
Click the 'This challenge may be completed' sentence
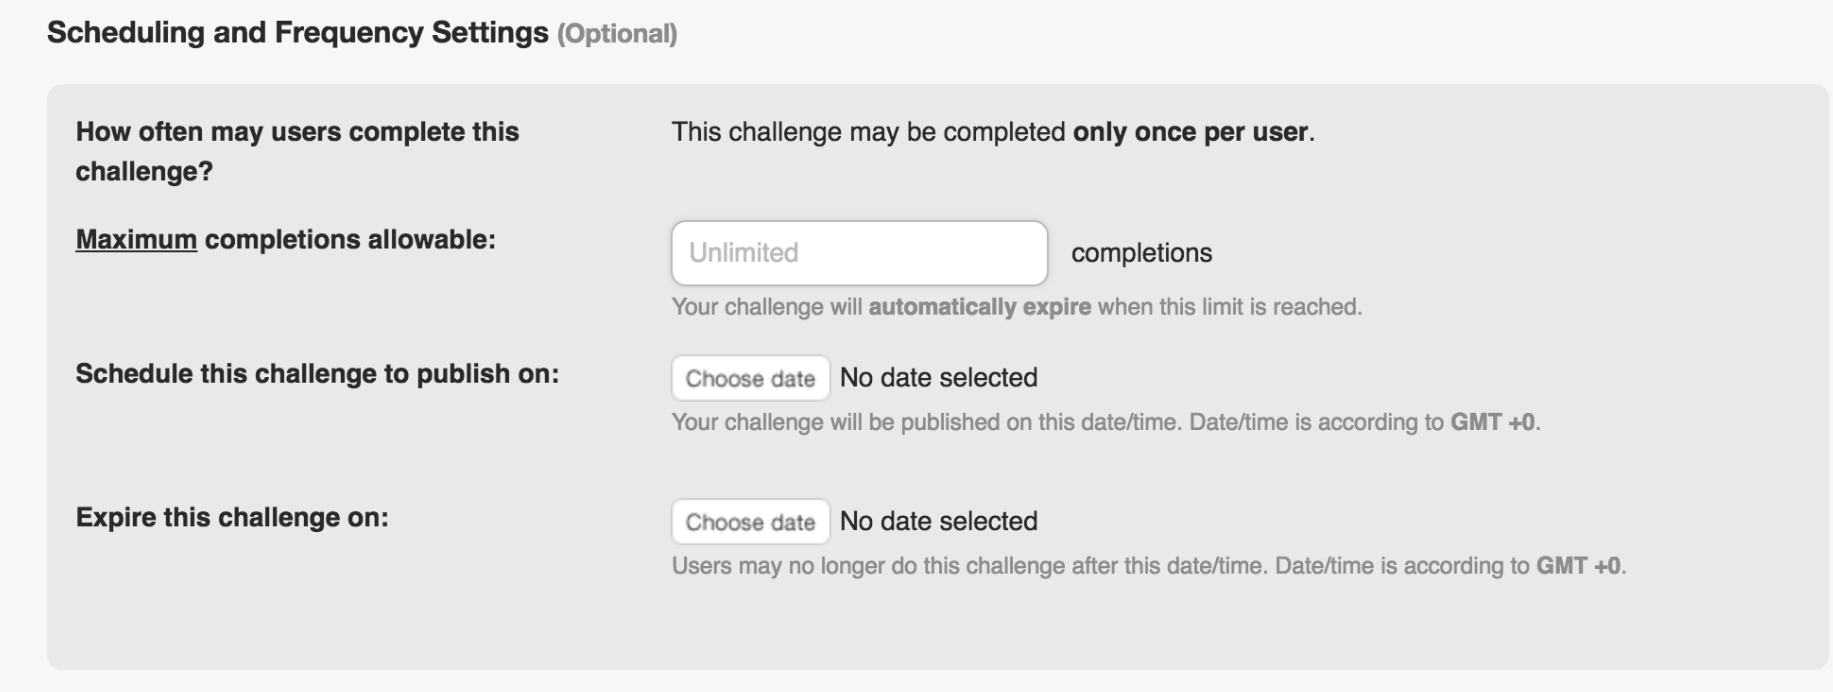pos(993,132)
